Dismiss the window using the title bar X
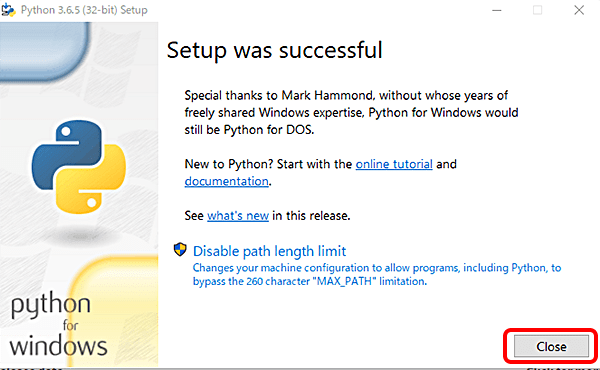This screenshot has width=600, height=370. [579, 10]
